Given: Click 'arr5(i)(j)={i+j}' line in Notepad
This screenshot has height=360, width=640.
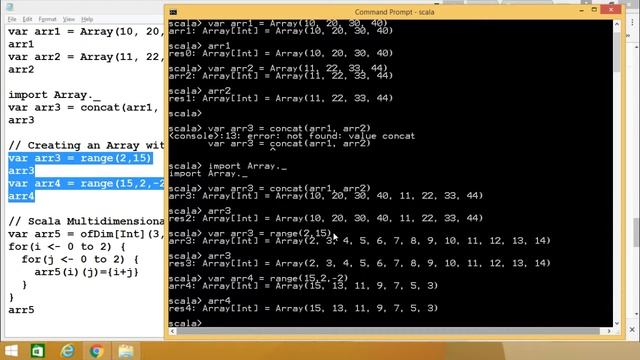Looking at the screenshot, I should pyautogui.click(x=87, y=272).
